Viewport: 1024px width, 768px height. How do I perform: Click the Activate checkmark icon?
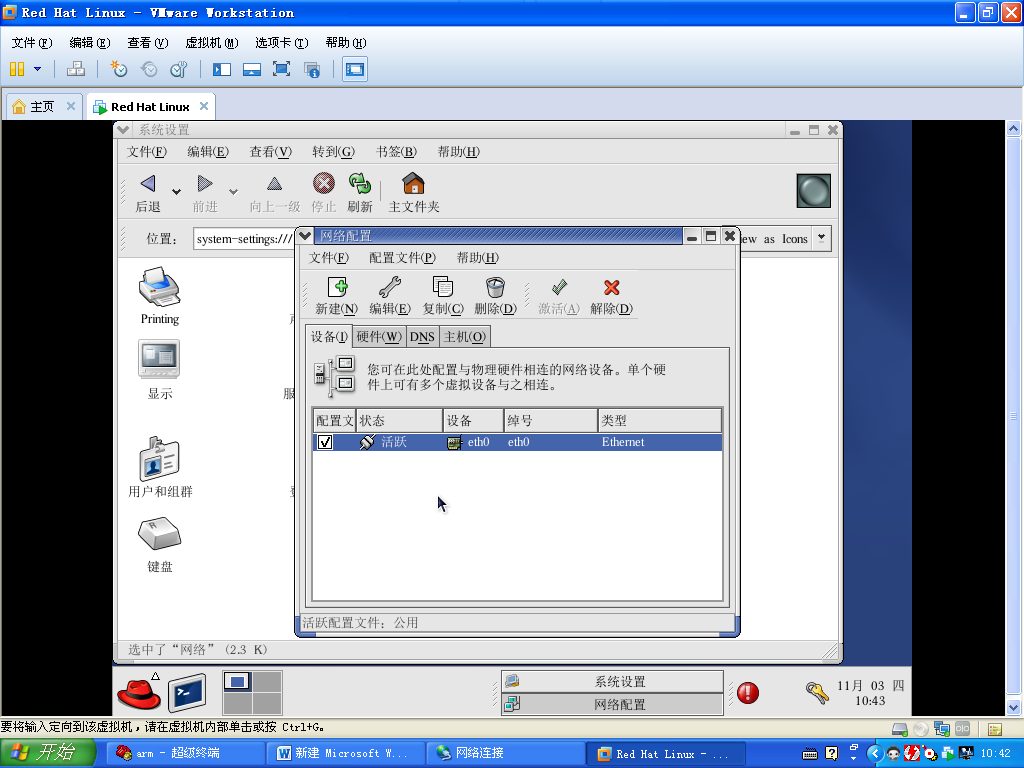[x=559, y=287]
